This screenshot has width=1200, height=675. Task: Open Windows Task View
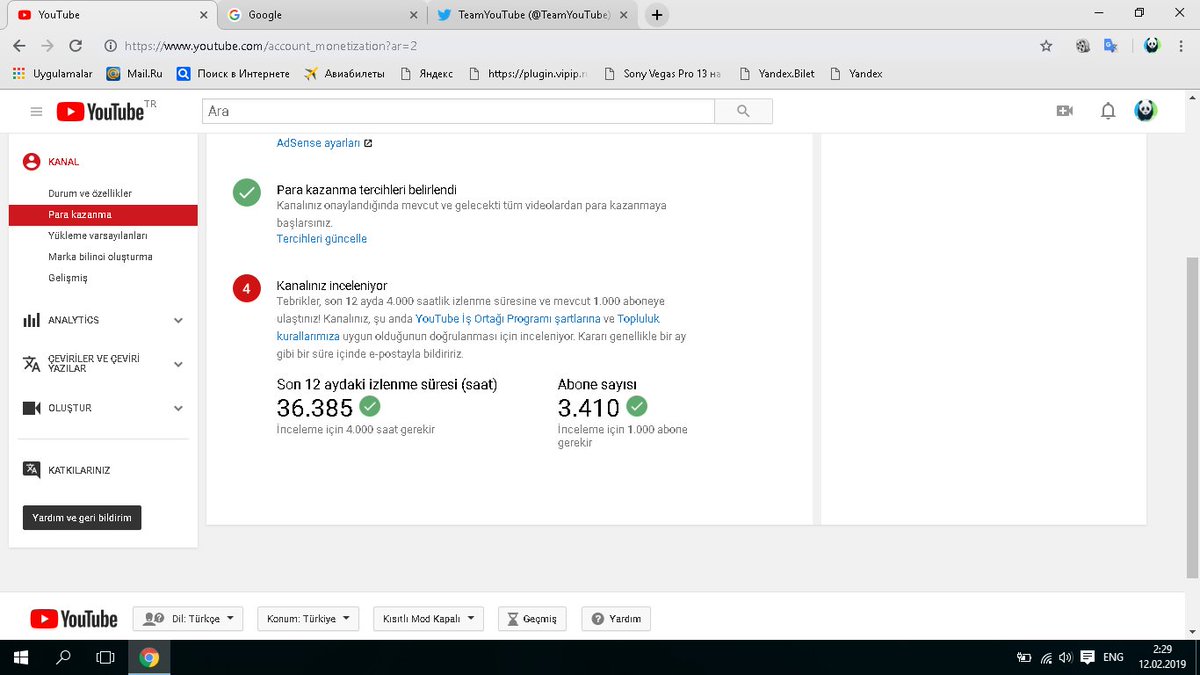[105, 657]
